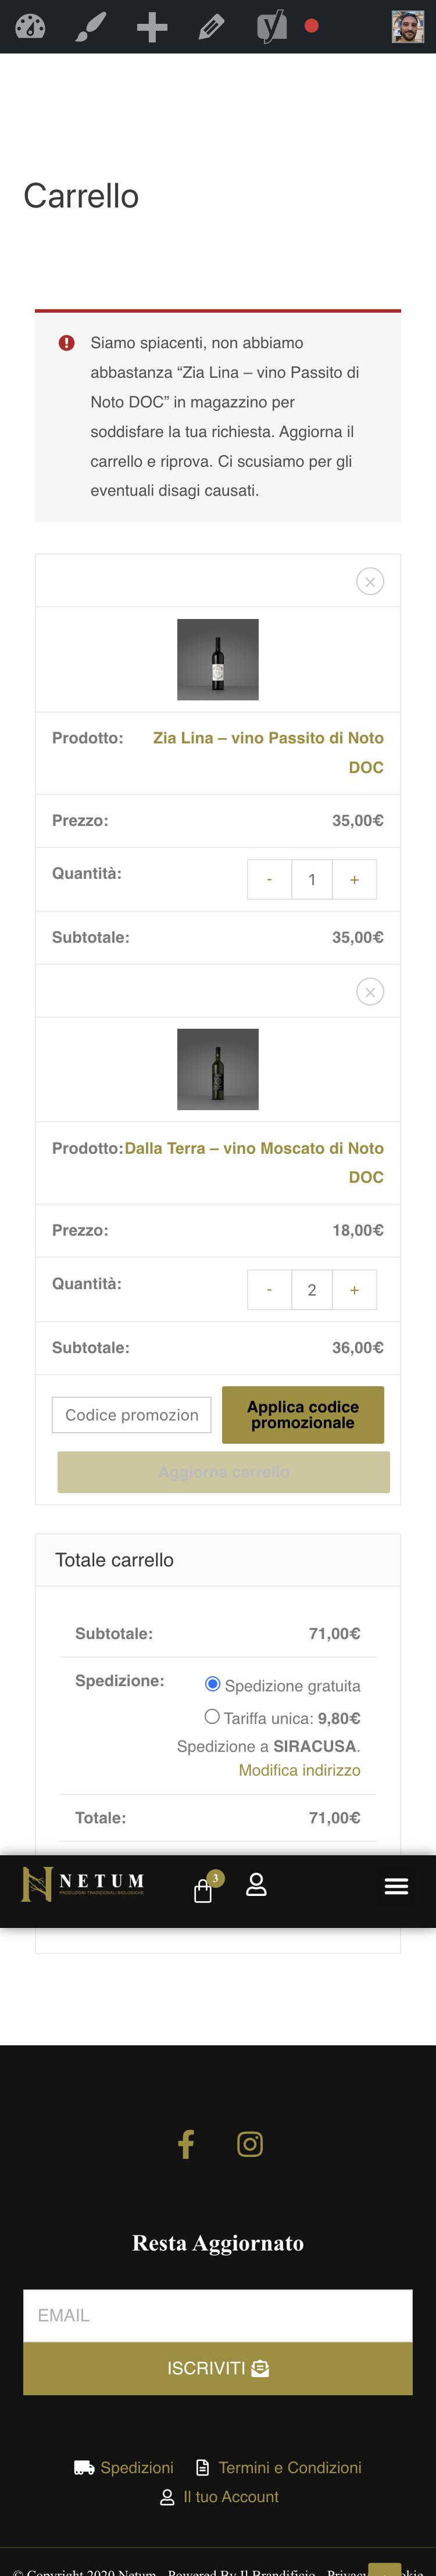Click the Zia Lina wine thumbnail
Viewport: 436px width, 2576px height.
point(218,659)
